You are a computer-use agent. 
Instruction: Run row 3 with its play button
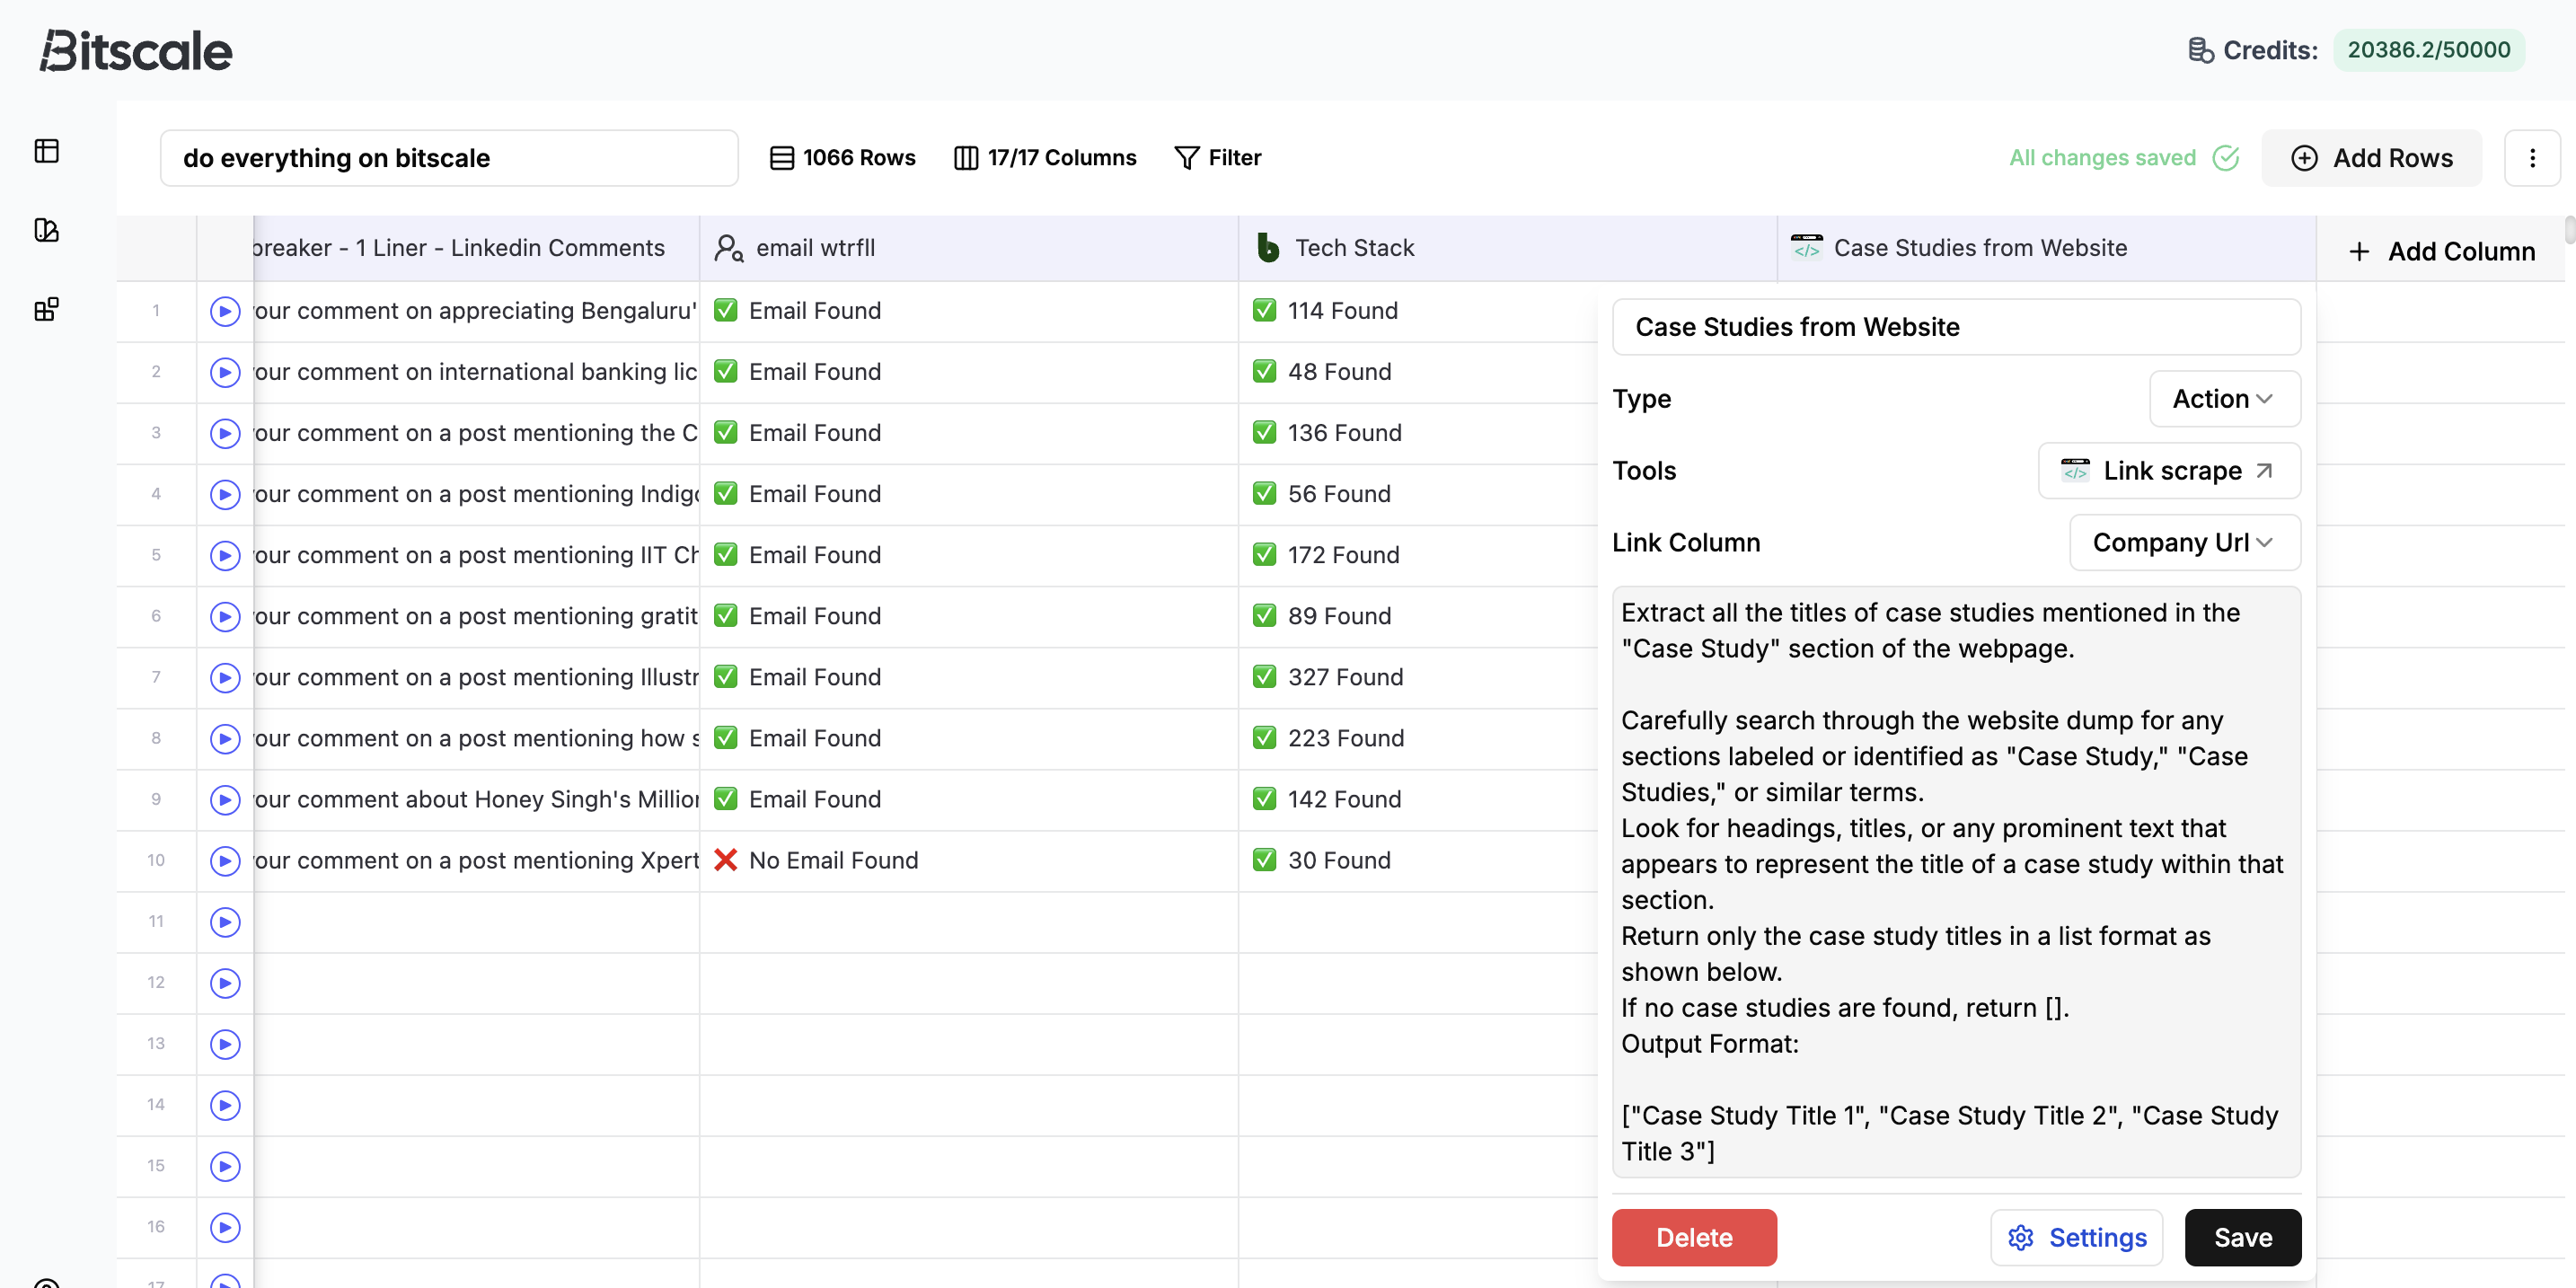click(225, 434)
